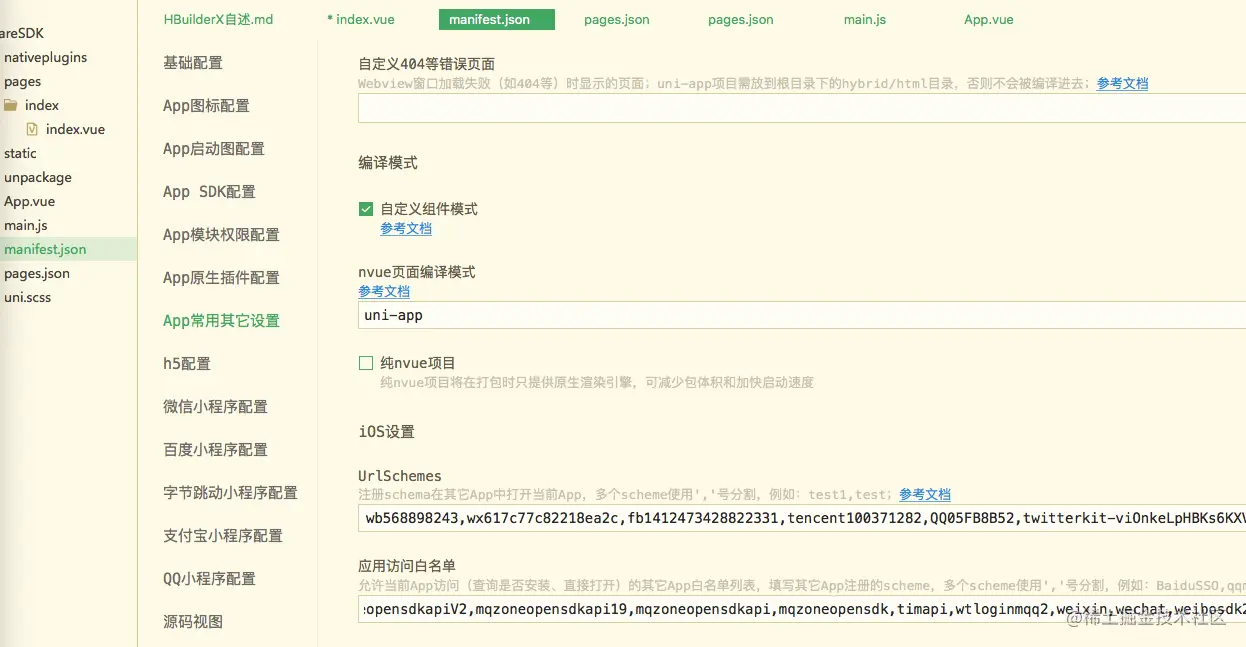Open 微信小程序配置 section
This screenshot has height=647, width=1246.
pos(215,407)
